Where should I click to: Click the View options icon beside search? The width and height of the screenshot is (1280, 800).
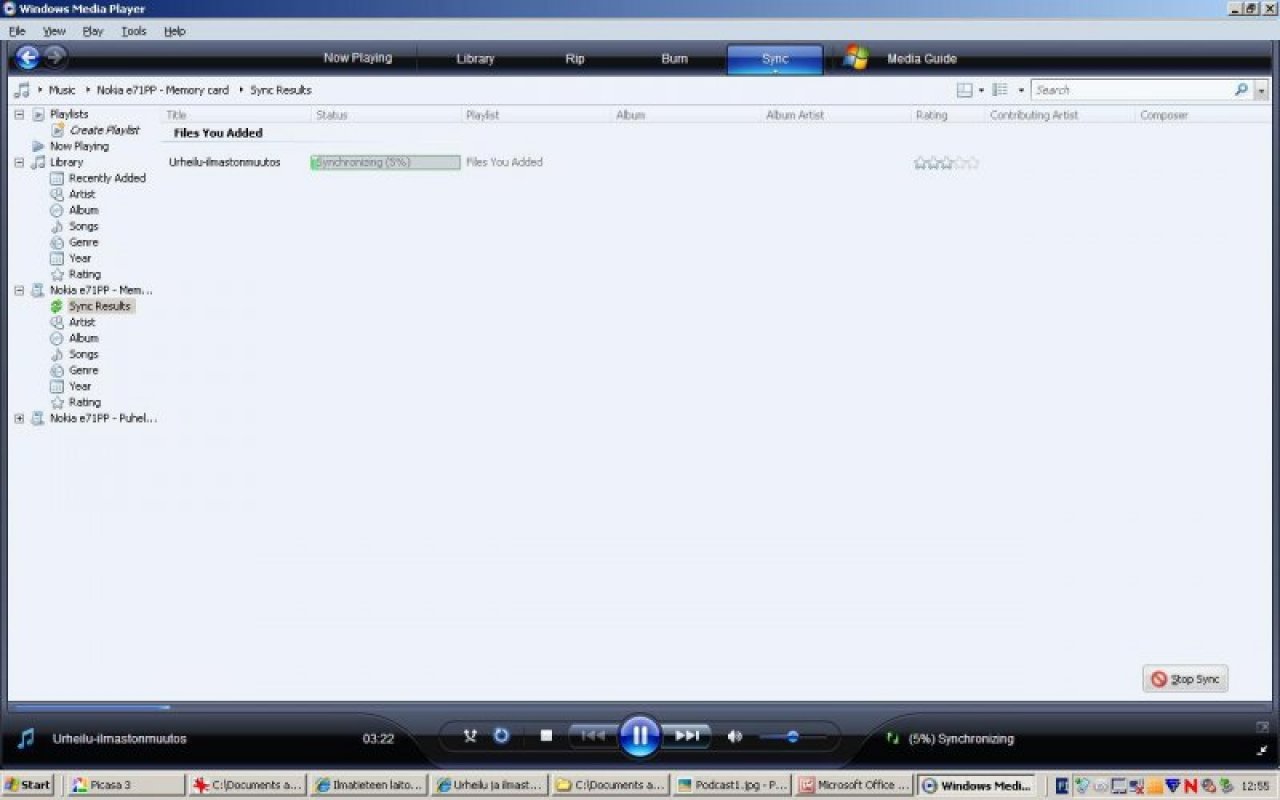click(1000, 90)
